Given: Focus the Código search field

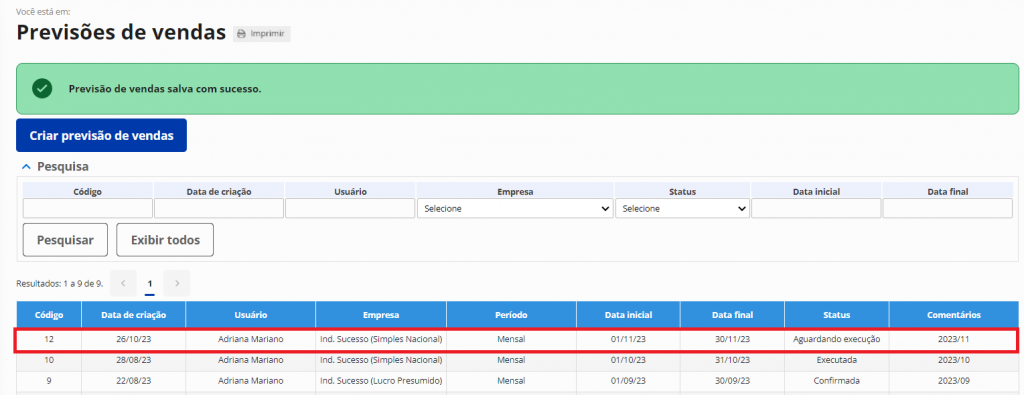Looking at the screenshot, I should (88, 208).
